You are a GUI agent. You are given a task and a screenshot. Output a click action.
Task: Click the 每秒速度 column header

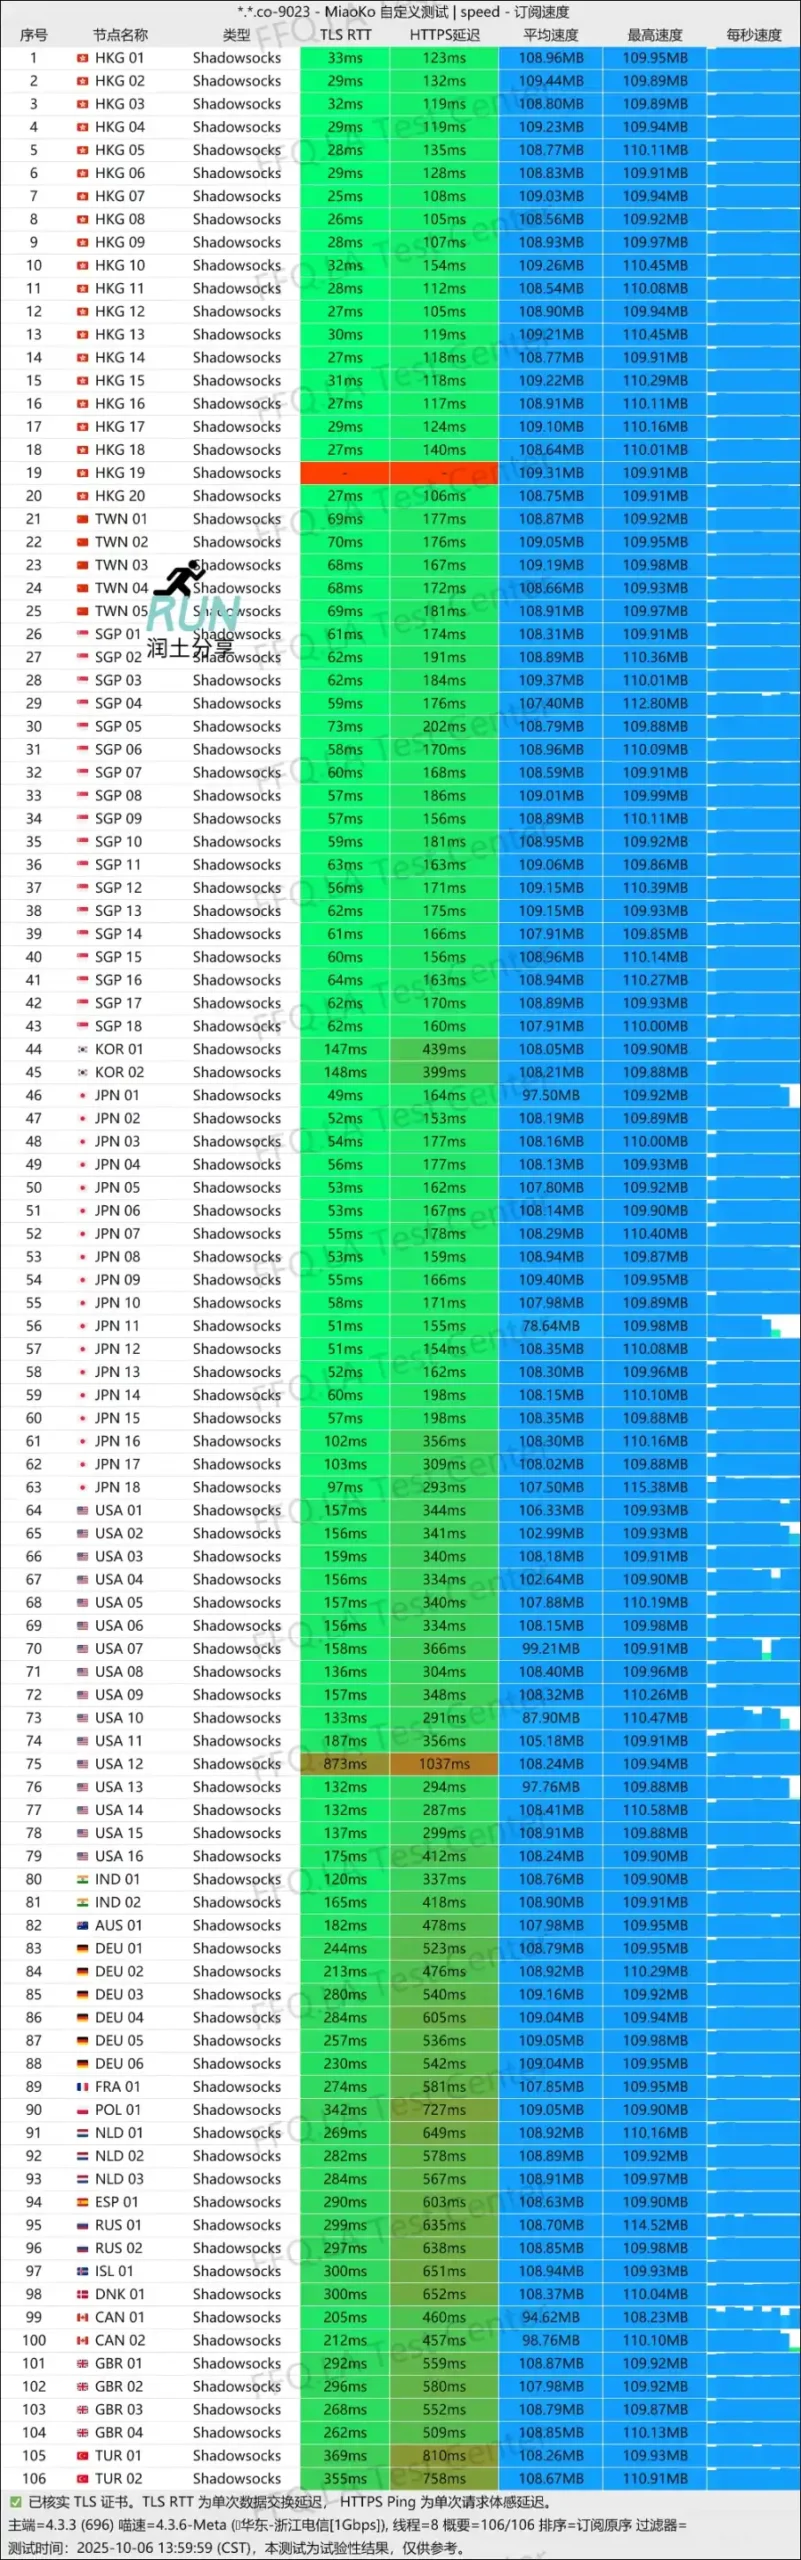[x=754, y=34]
